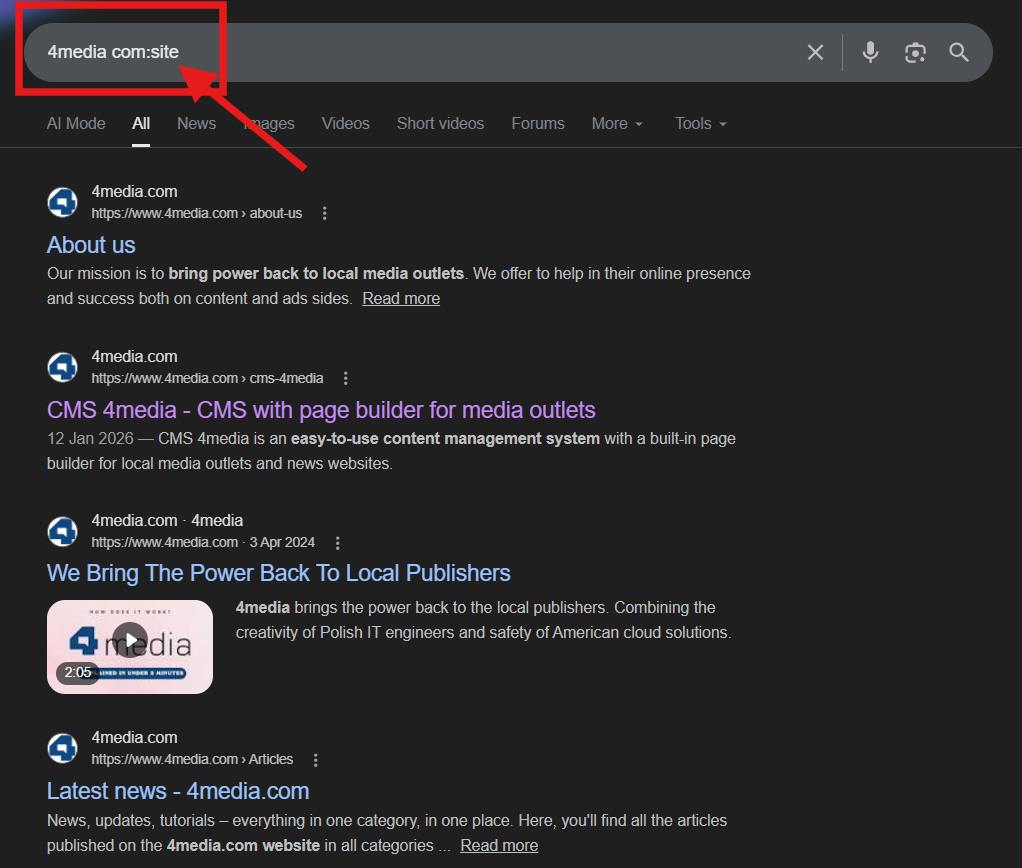Open Google Lens image search icon
Screen dimensions: 1022x868
tap(915, 52)
